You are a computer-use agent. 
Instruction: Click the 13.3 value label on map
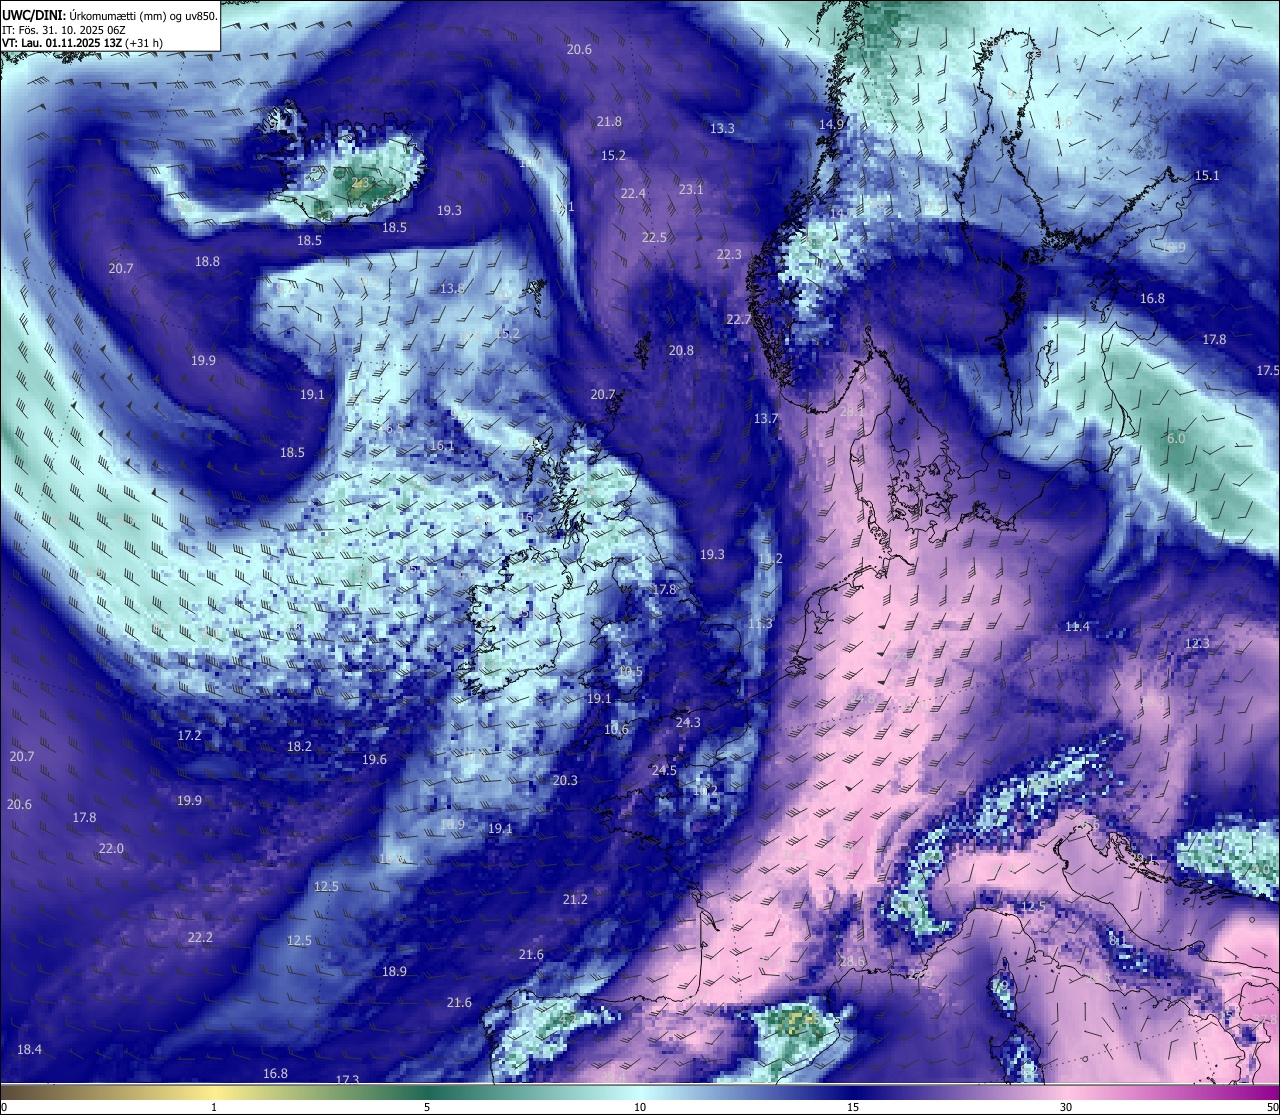(722, 129)
